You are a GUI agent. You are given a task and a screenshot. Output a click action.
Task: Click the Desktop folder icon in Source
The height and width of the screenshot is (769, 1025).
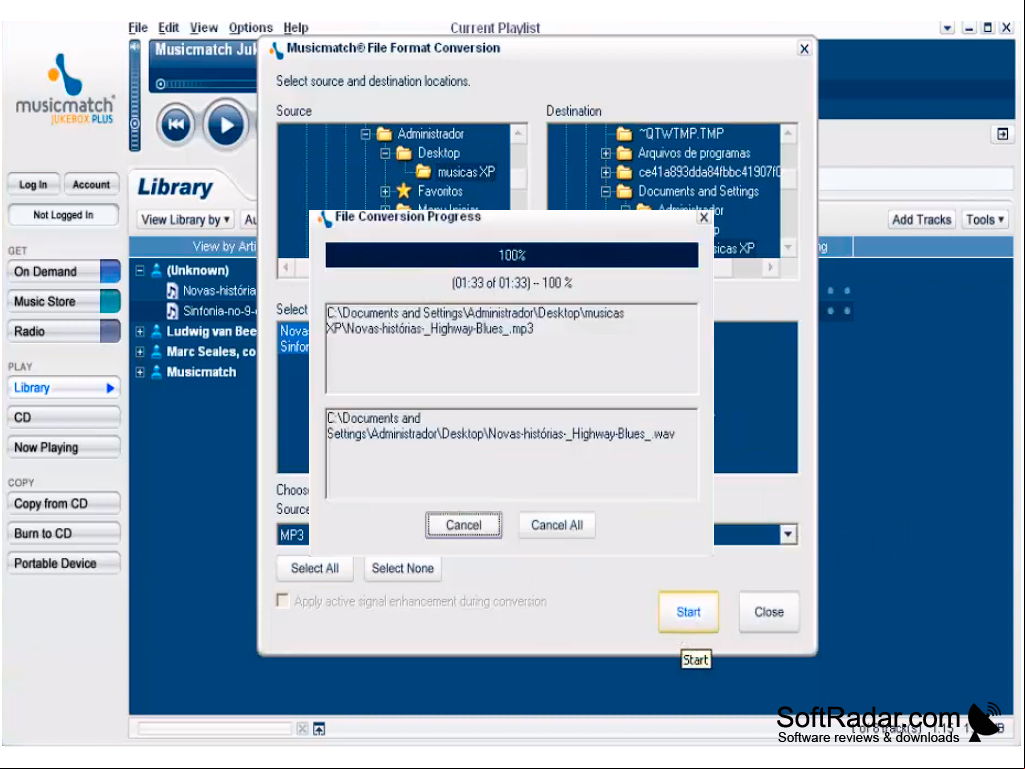click(404, 153)
